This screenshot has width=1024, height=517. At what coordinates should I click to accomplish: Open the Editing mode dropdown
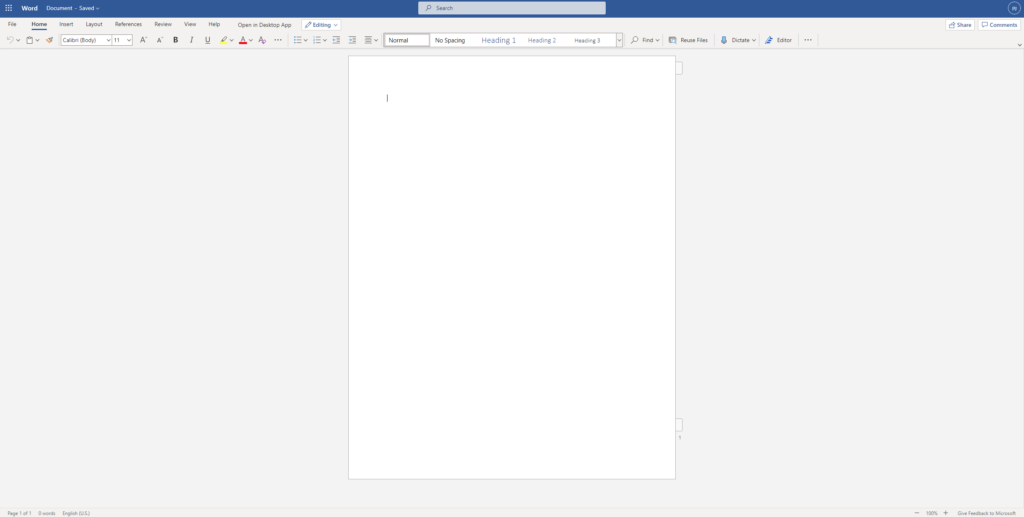pos(321,25)
